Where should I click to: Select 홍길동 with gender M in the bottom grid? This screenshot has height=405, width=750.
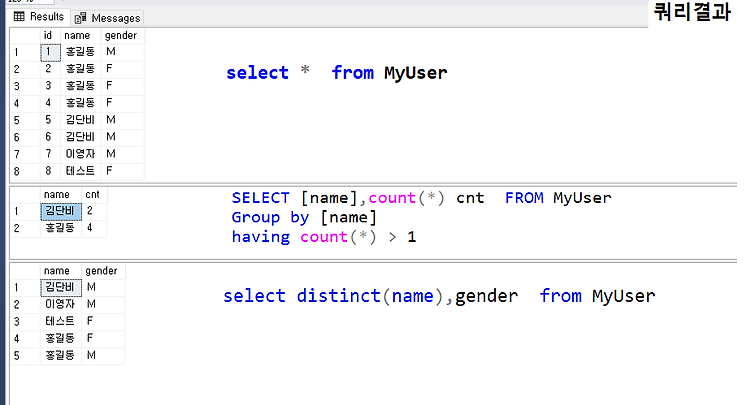[x=61, y=356]
